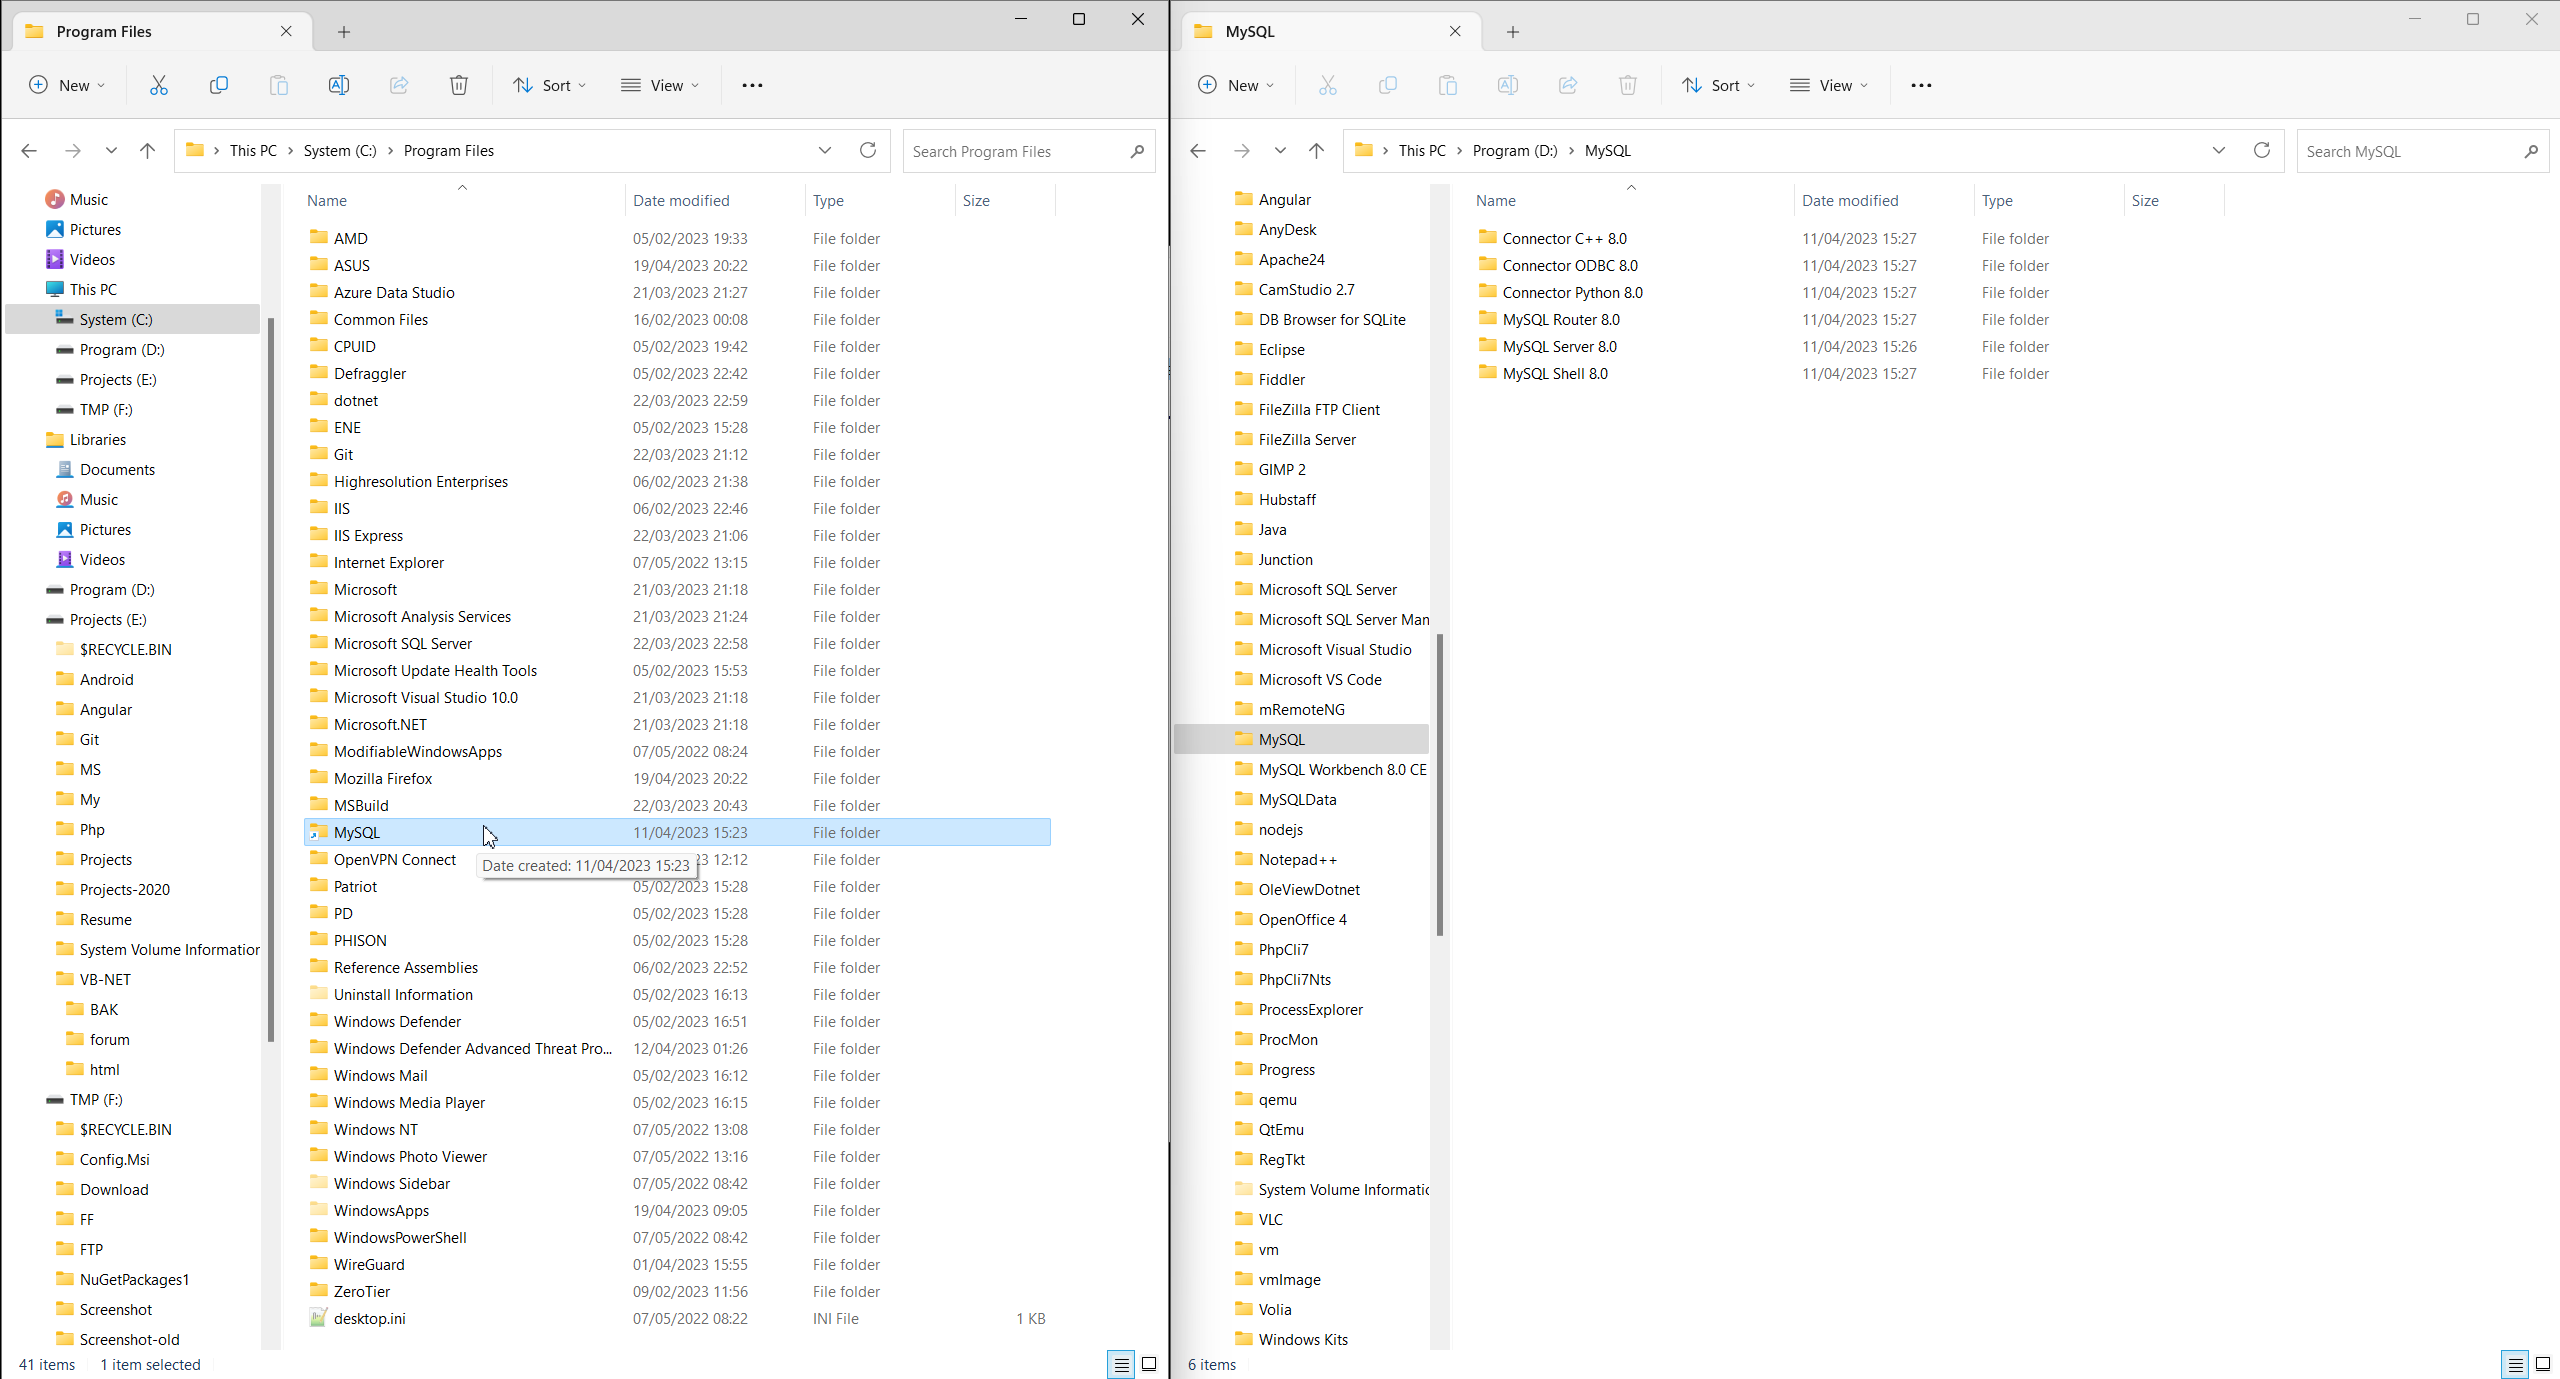The height and width of the screenshot is (1379, 2560).
Task: Click the Copy icon in the left window toolbar
Action: 219,85
